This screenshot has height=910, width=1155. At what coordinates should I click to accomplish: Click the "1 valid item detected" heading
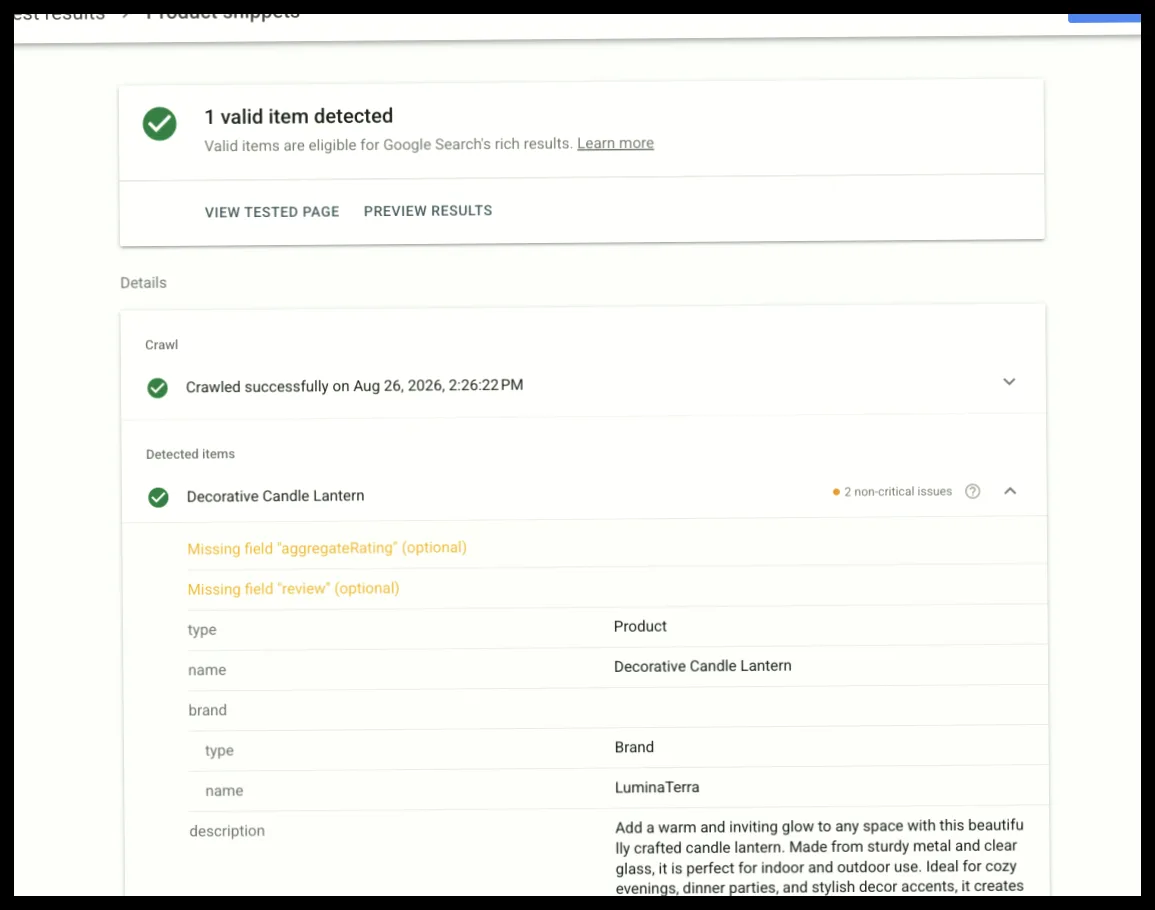click(x=298, y=116)
